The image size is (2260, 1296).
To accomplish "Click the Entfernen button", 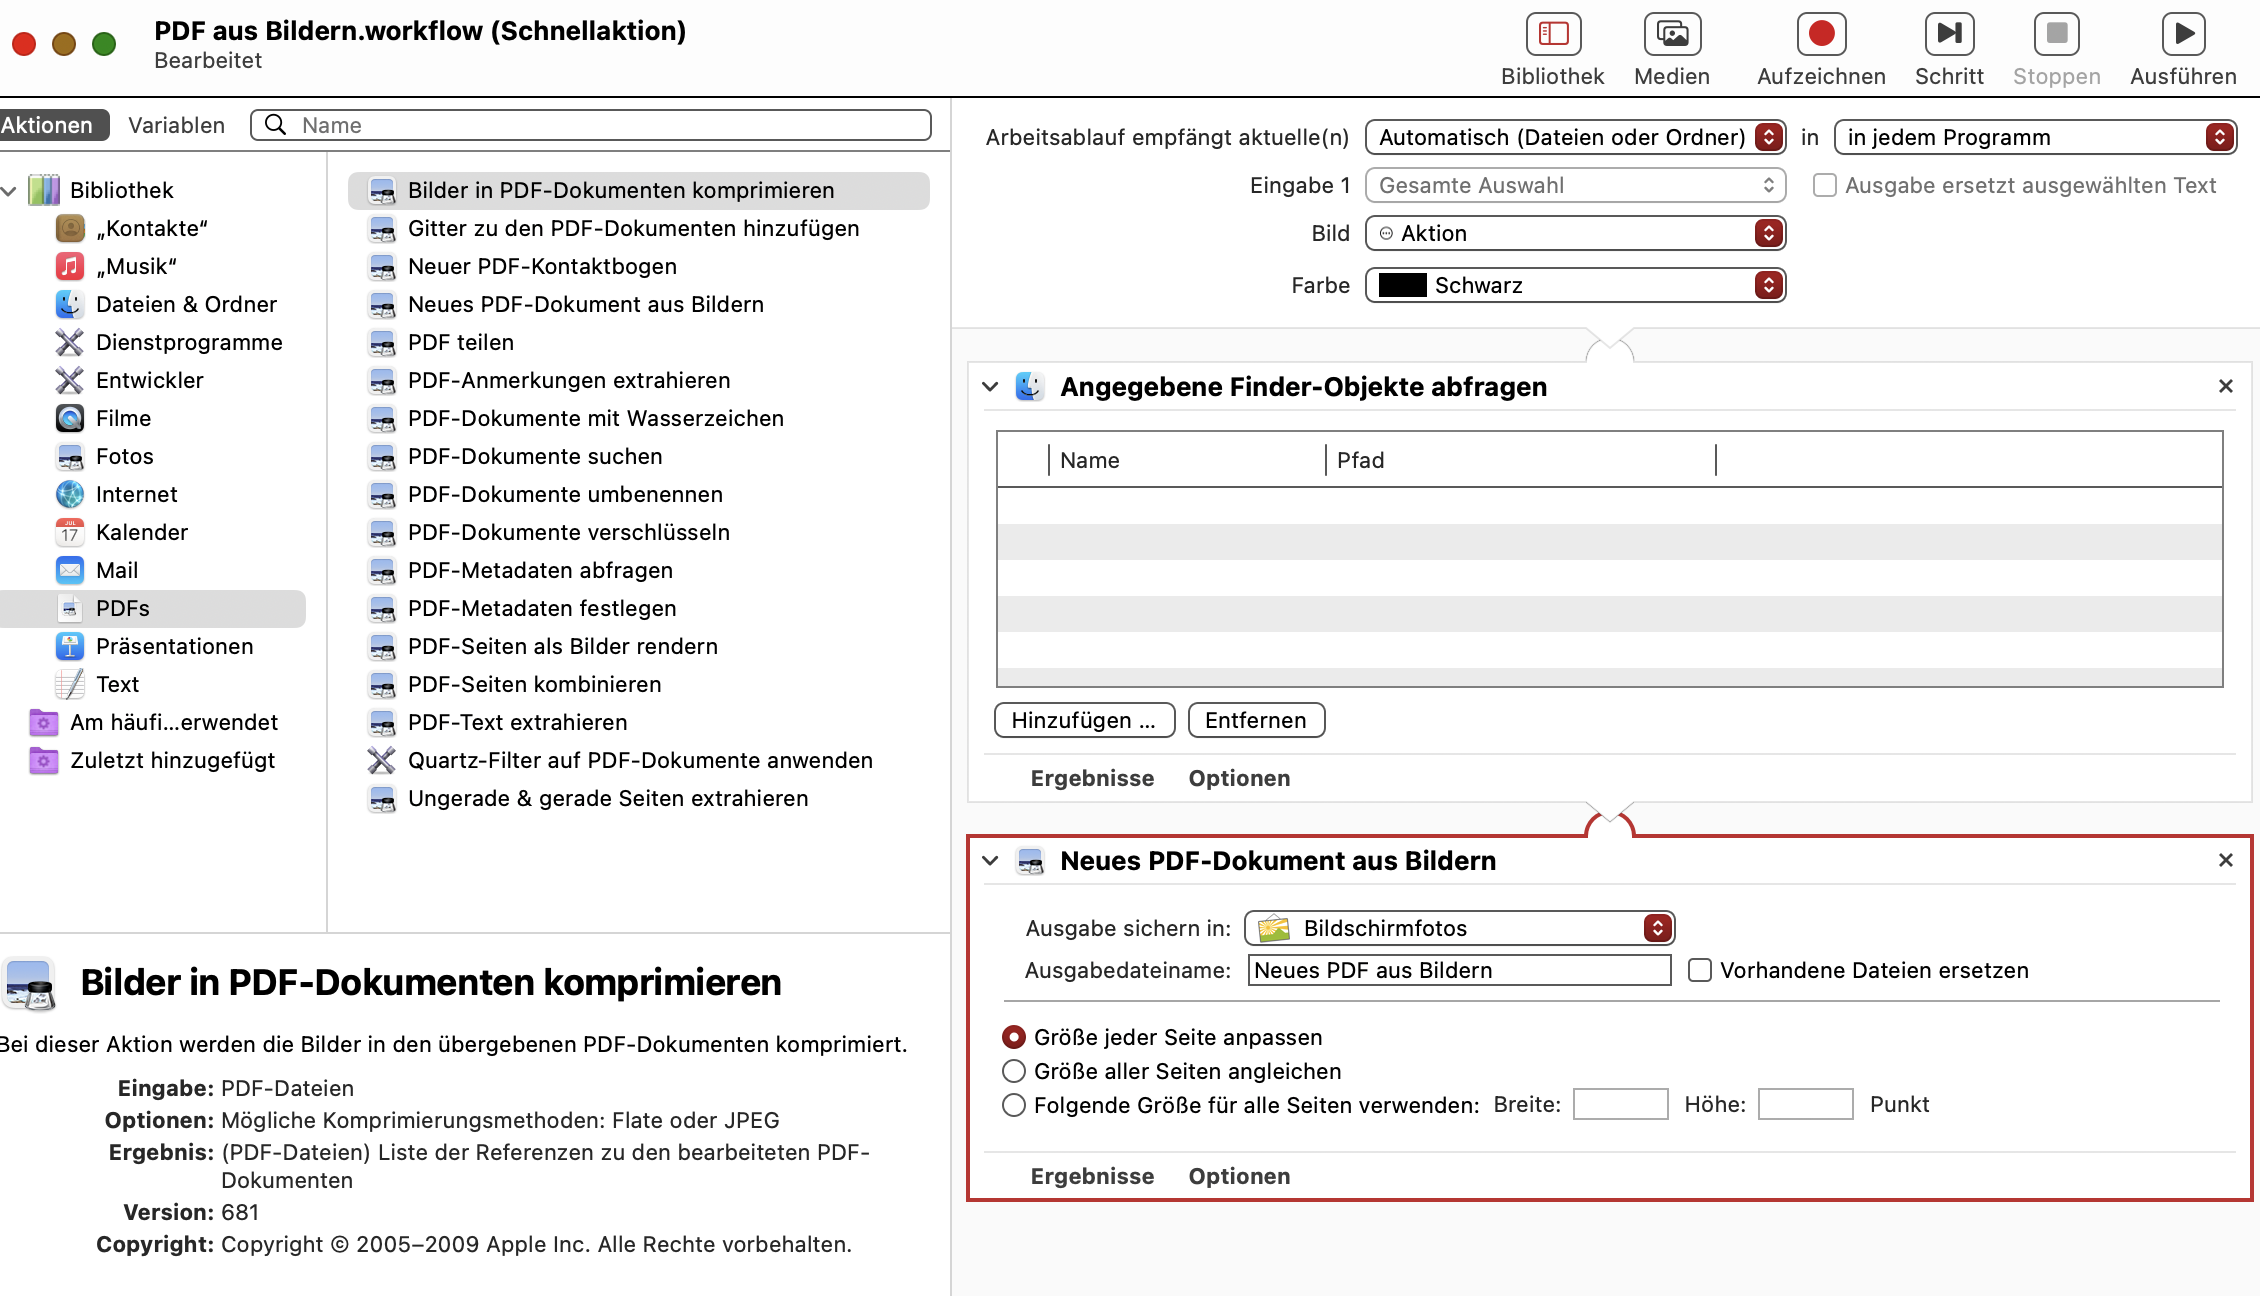I will coord(1255,720).
